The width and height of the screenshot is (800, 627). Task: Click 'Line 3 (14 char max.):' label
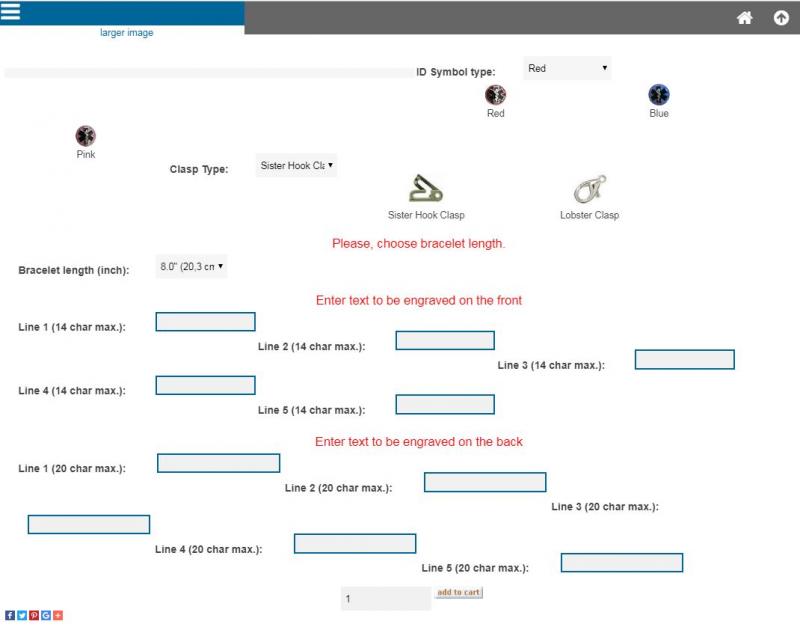[551, 365]
